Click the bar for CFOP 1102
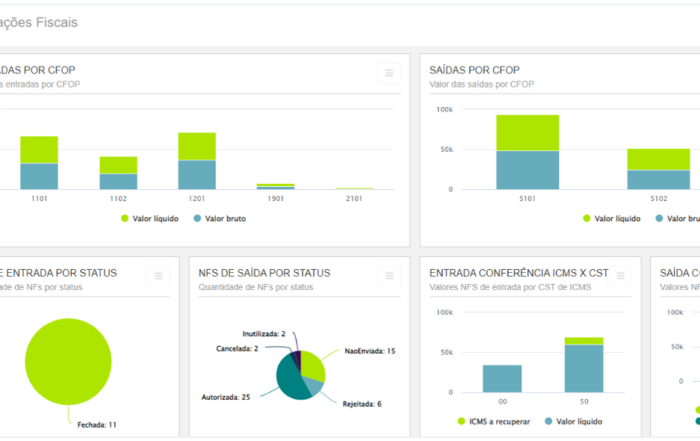 pos(118,174)
